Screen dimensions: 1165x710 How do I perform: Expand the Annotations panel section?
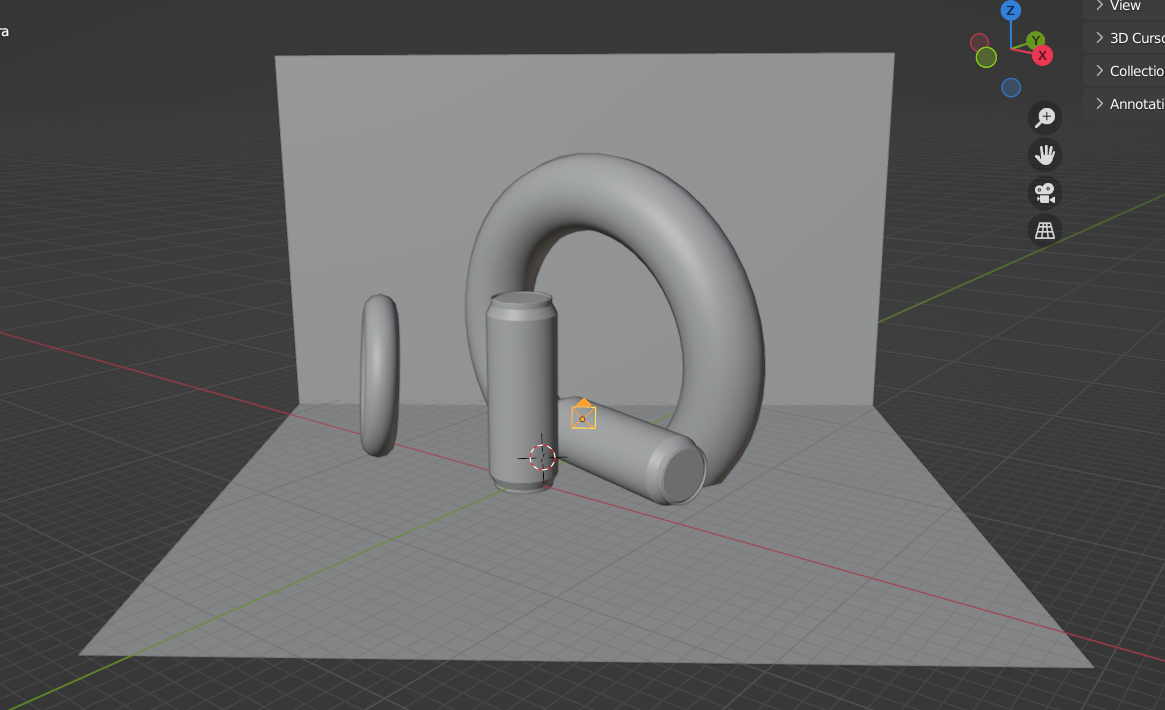point(1130,104)
